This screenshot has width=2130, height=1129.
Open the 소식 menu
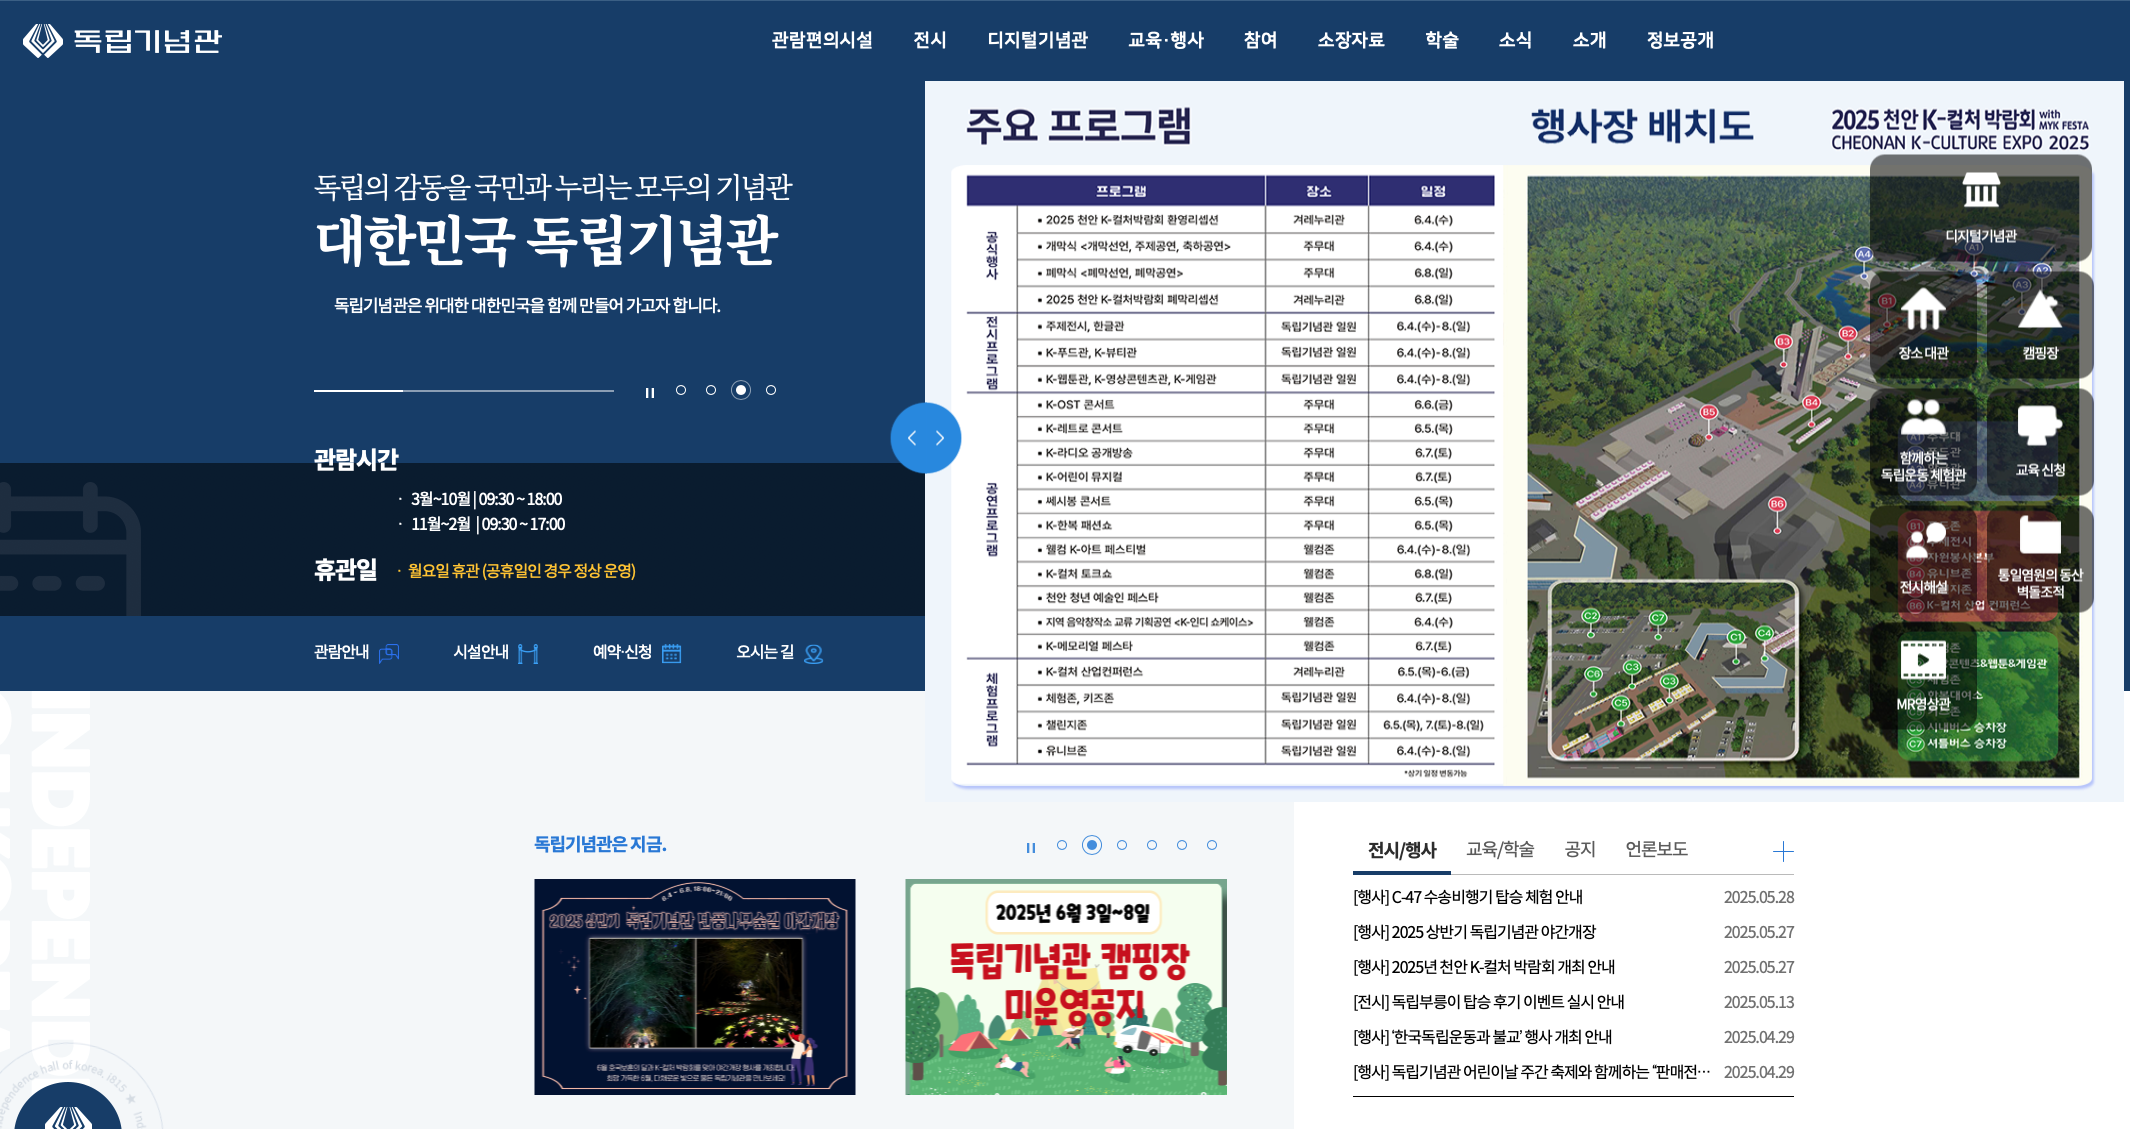(1515, 40)
